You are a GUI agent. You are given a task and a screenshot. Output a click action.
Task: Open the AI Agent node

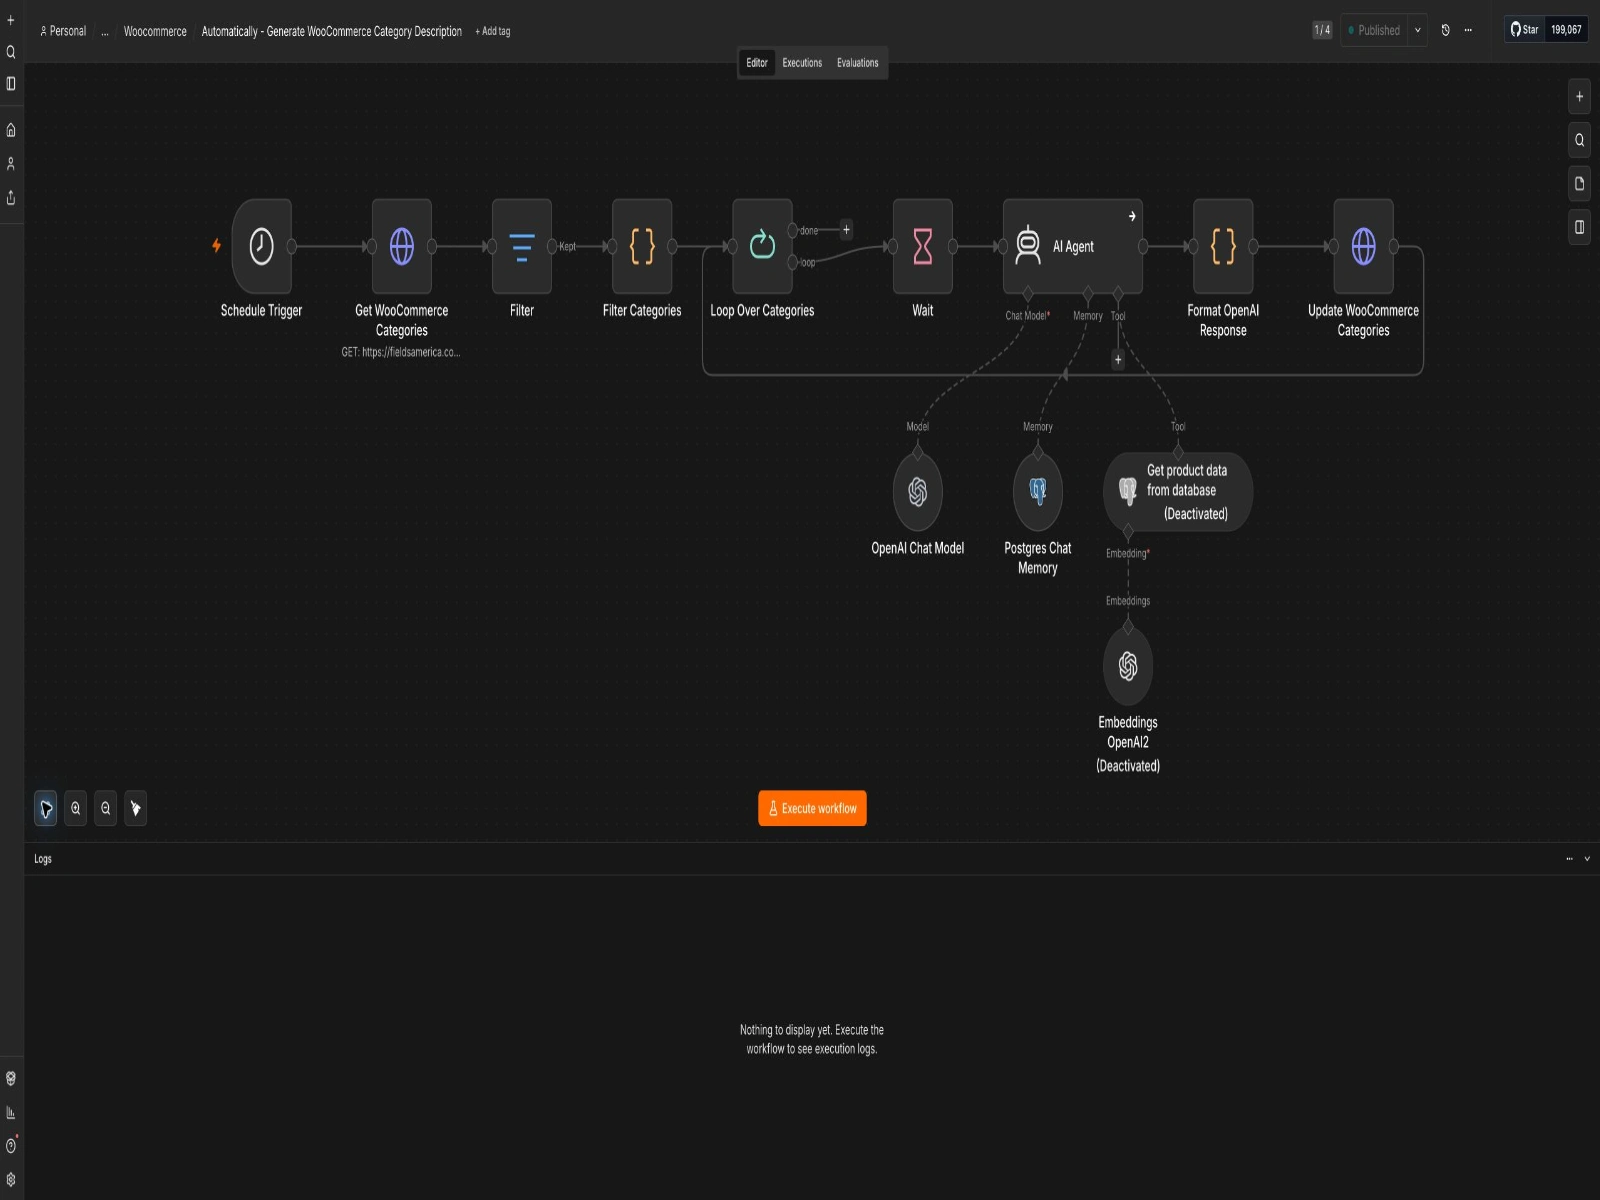click(1073, 246)
